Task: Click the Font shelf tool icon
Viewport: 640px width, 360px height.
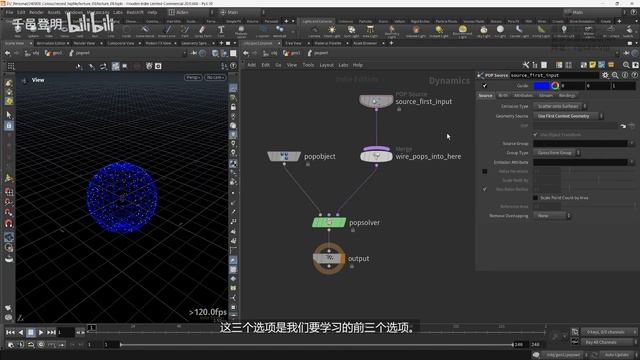Action: [221, 31]
